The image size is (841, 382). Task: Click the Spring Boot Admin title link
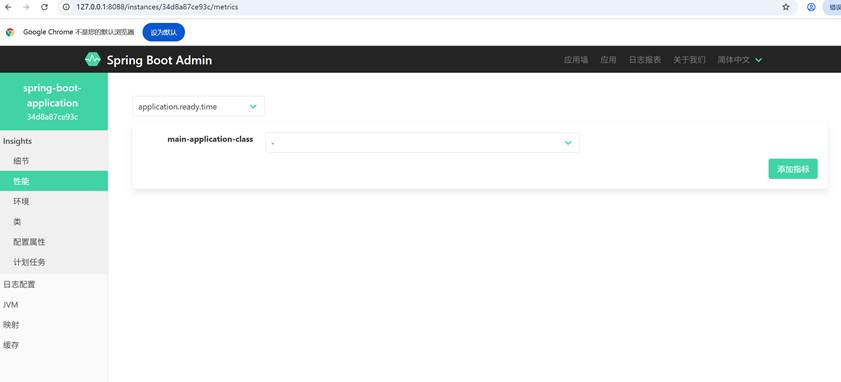159,60
